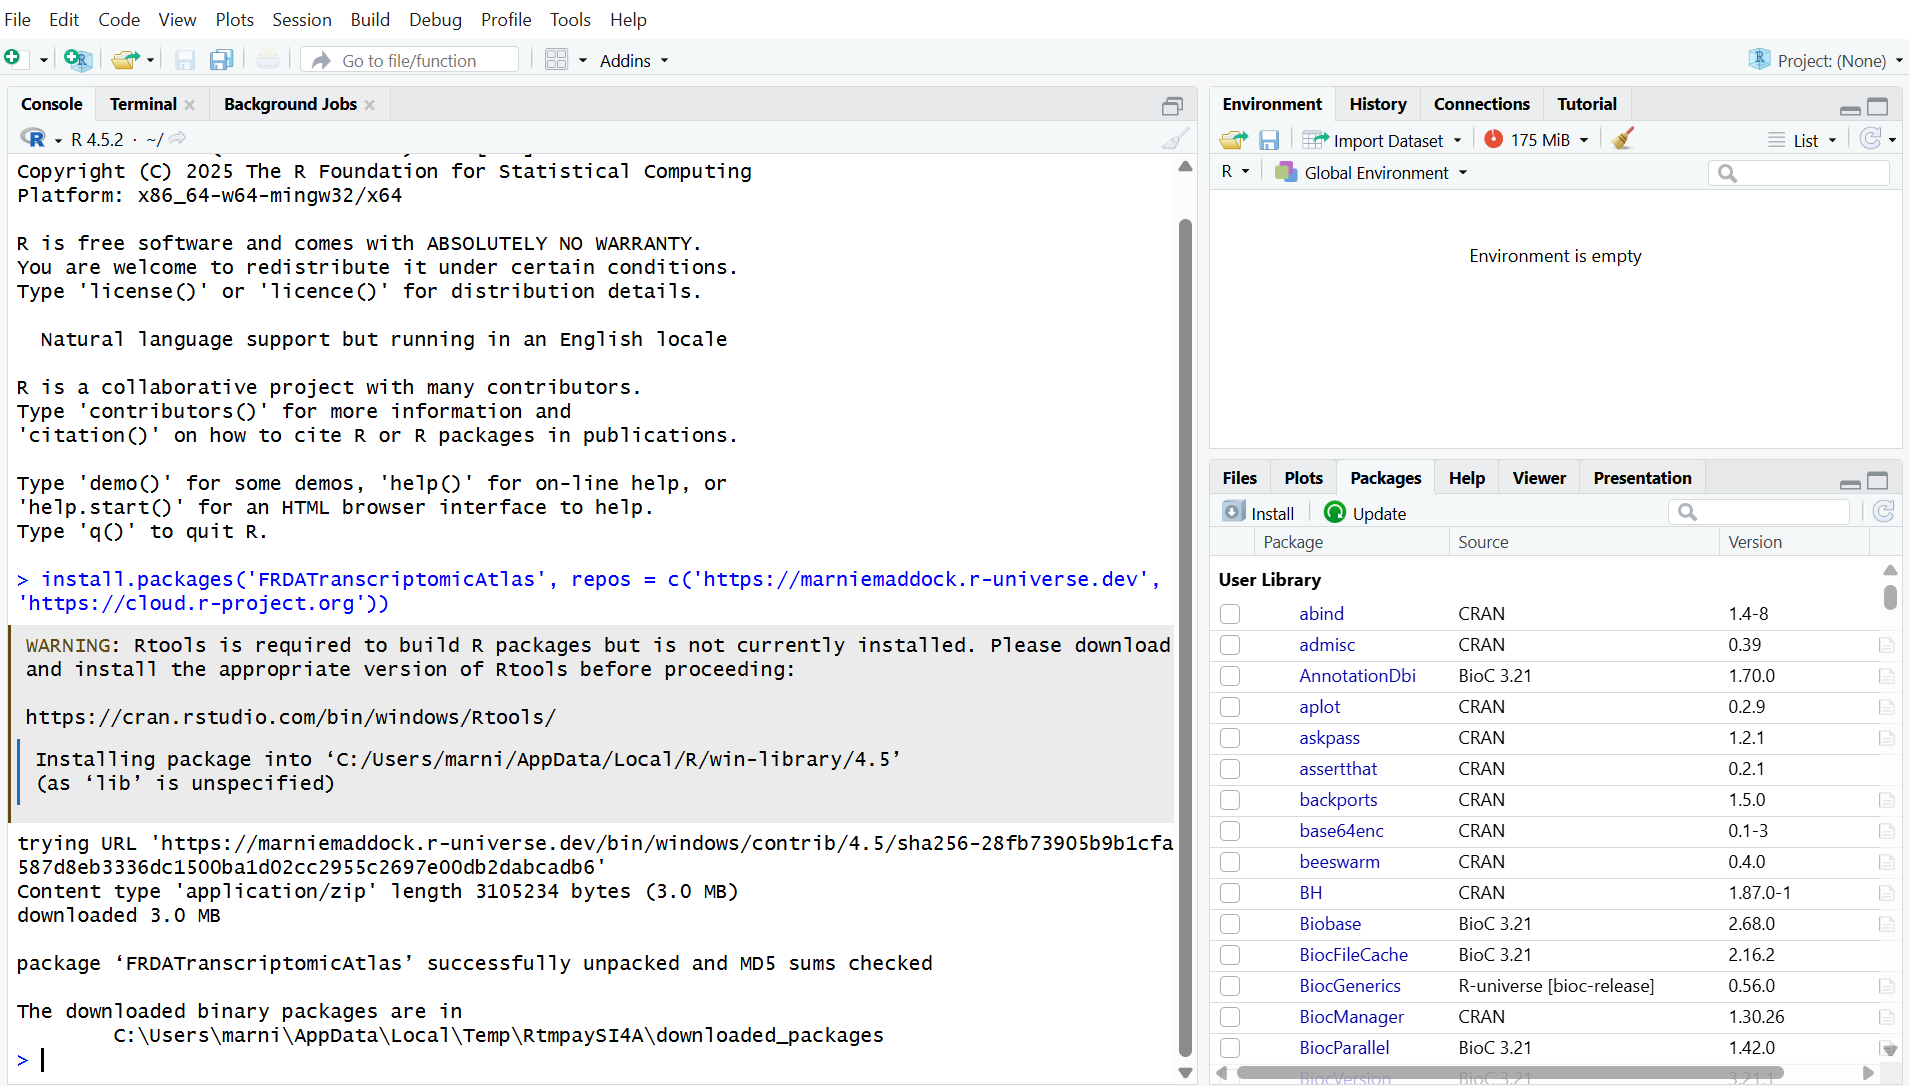
Task: Toggle the BiocManager package checkbox
Action: click(x=1230, y=1017)
